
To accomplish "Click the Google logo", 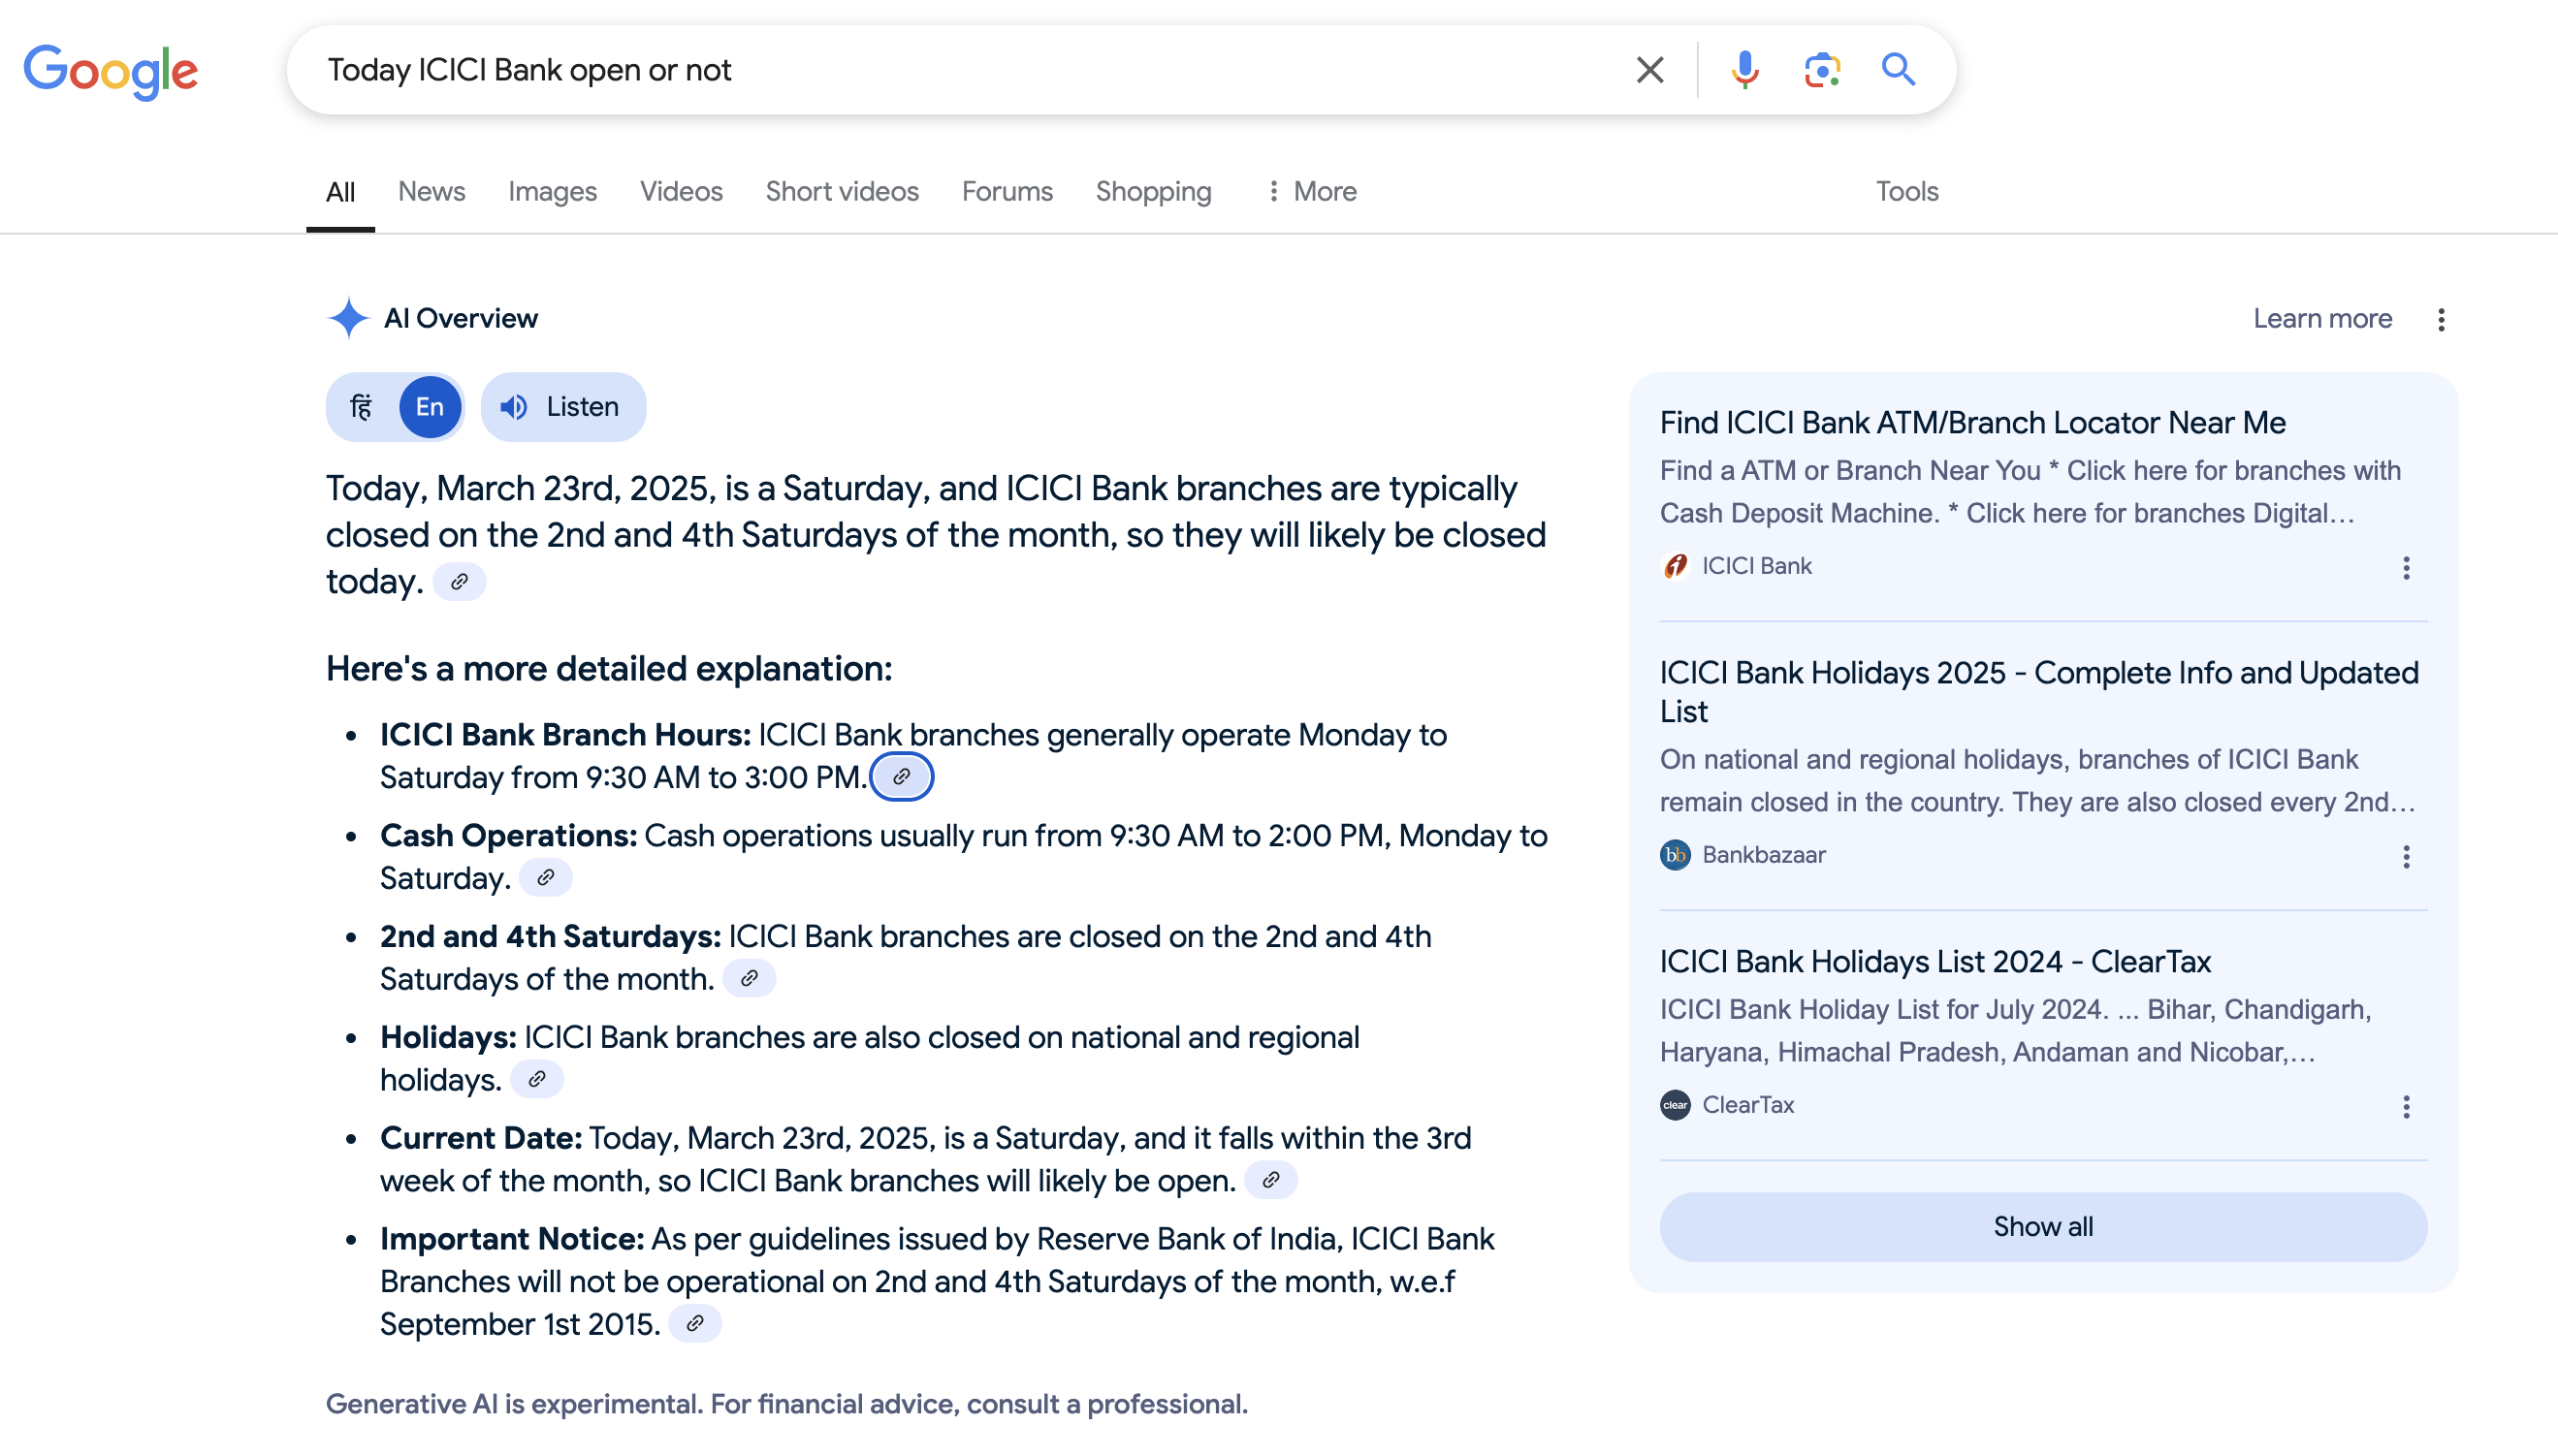I will tap(111, 72).
